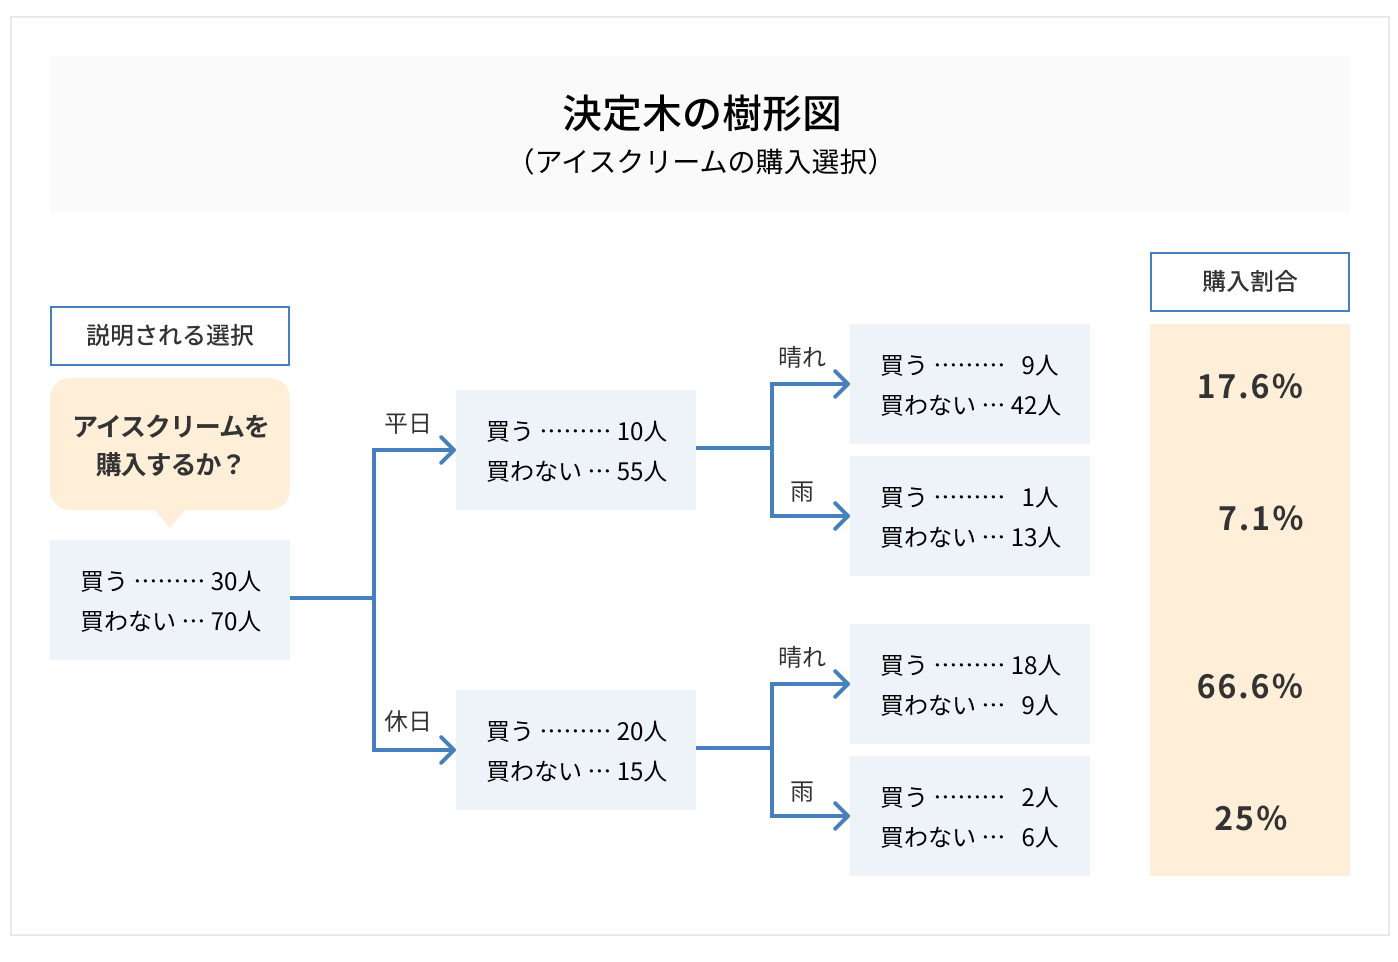Select the 晴れ label on the weekday branch

click(802, 357)
